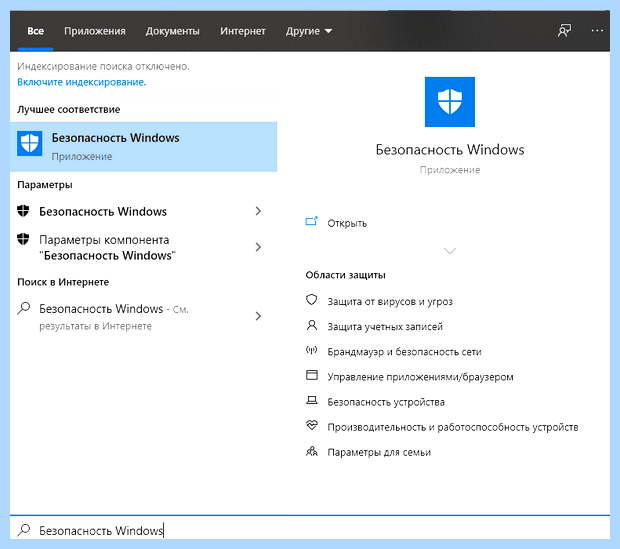Viewport: 620px width, 549px height.
Task: Expand the arrow for the web search result
Action: [258, 316]
